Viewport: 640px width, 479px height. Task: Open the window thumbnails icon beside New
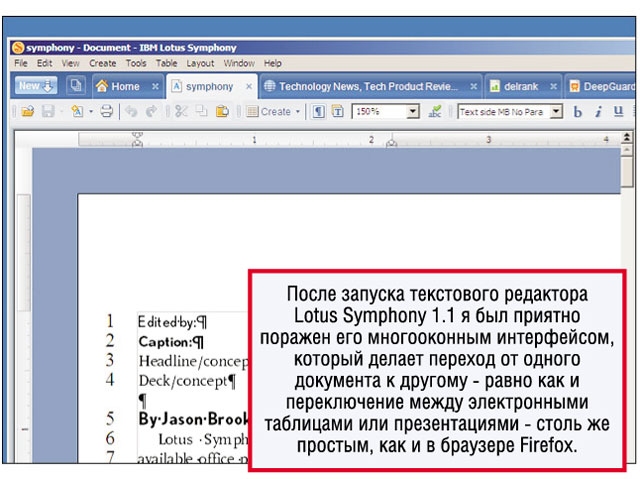click(76, 86)
